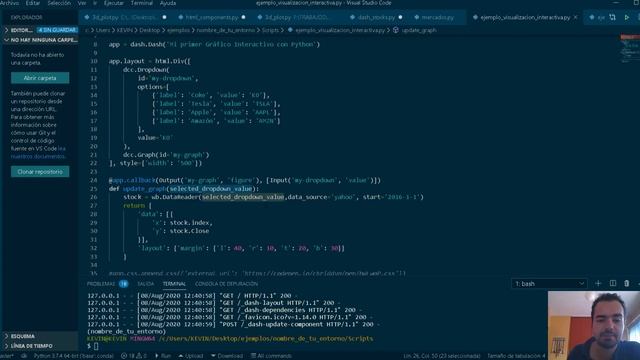
Task: Expand the EDITOR... section (editores abiertos)
Action: 21,30
